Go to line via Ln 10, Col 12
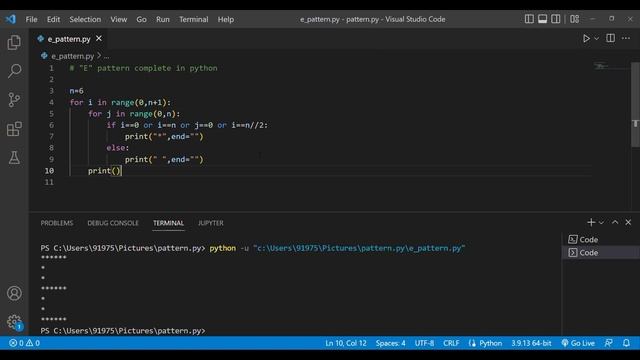The height and width of the screenshot is (360, 640). coord(346,343)
